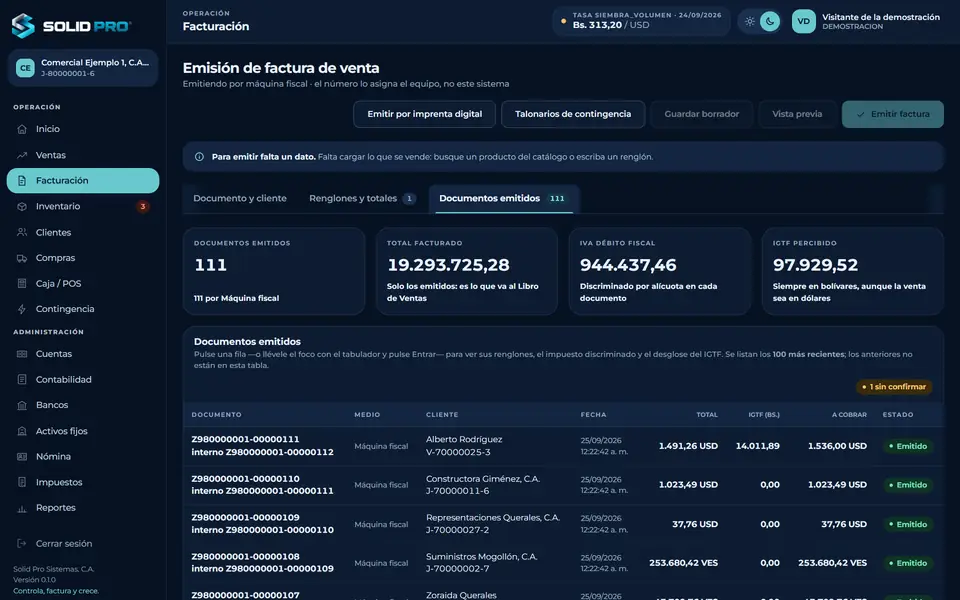The width and height of the screenshot is (960, 600).
Task: Click Talonarios de contingencia button
Action: (573, 114)
